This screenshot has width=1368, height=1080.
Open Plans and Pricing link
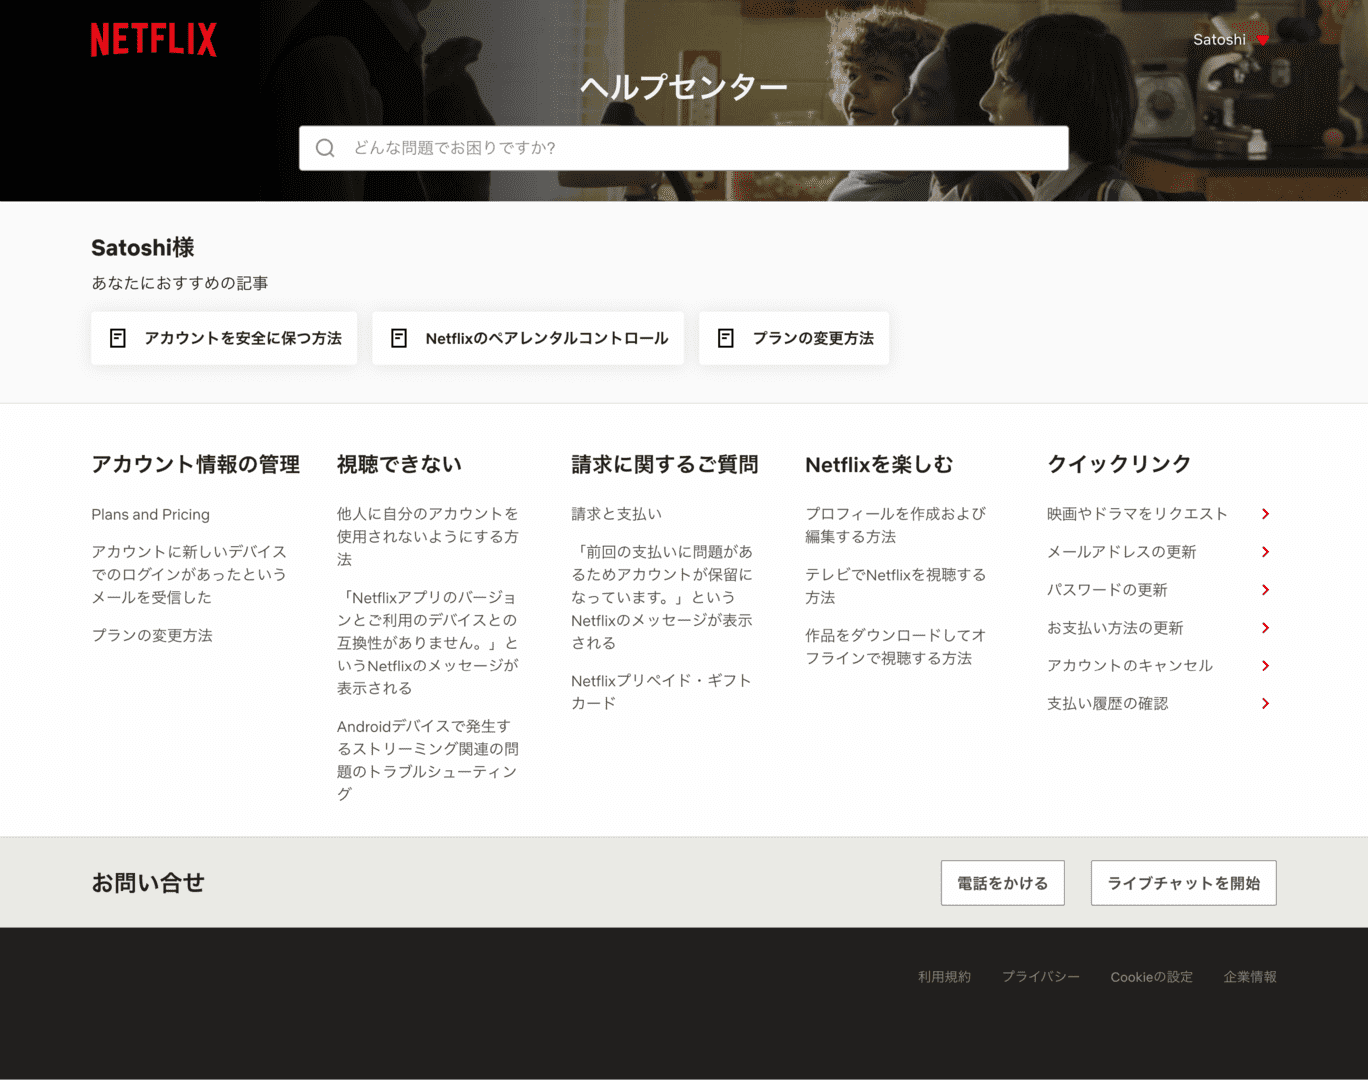[x=150, y=514]
